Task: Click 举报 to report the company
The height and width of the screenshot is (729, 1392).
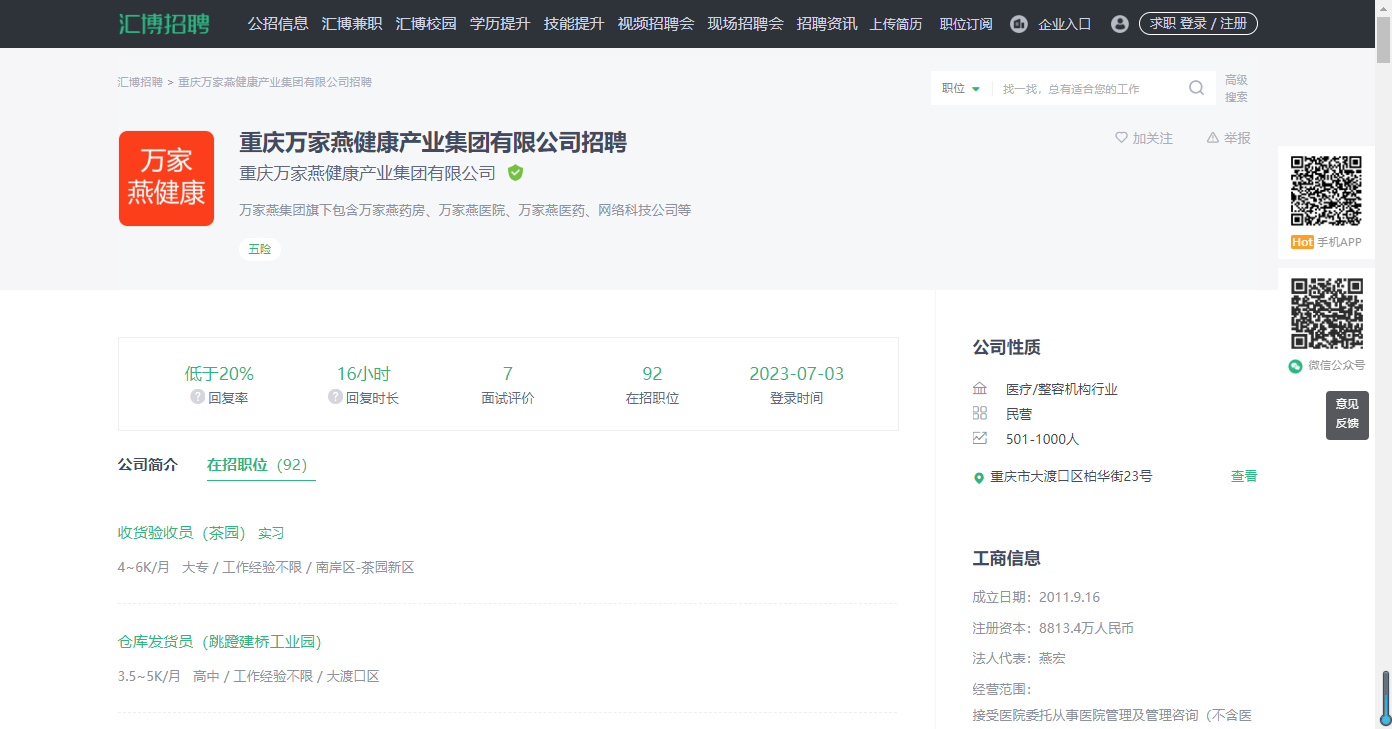Action: pyautogui.click(x=1237, y=138)
